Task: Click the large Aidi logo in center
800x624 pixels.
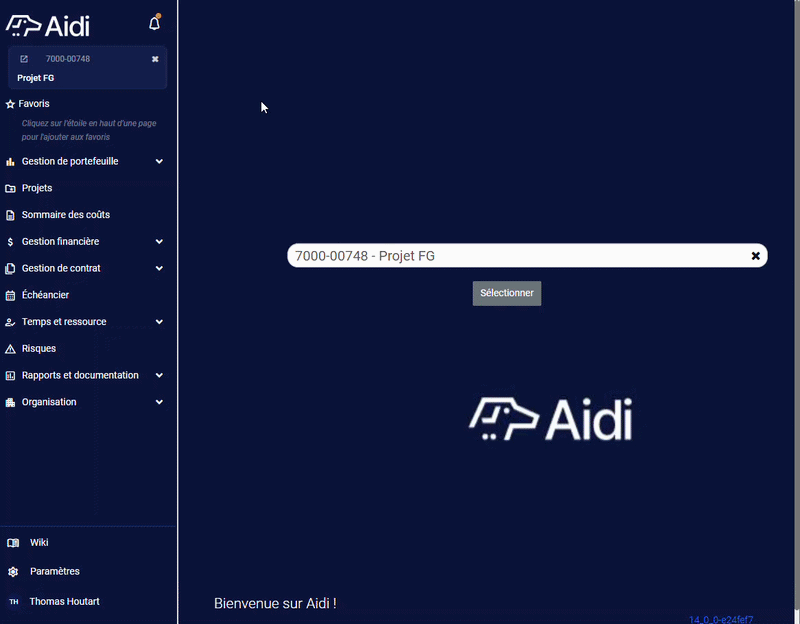Action: coord(551,419)
